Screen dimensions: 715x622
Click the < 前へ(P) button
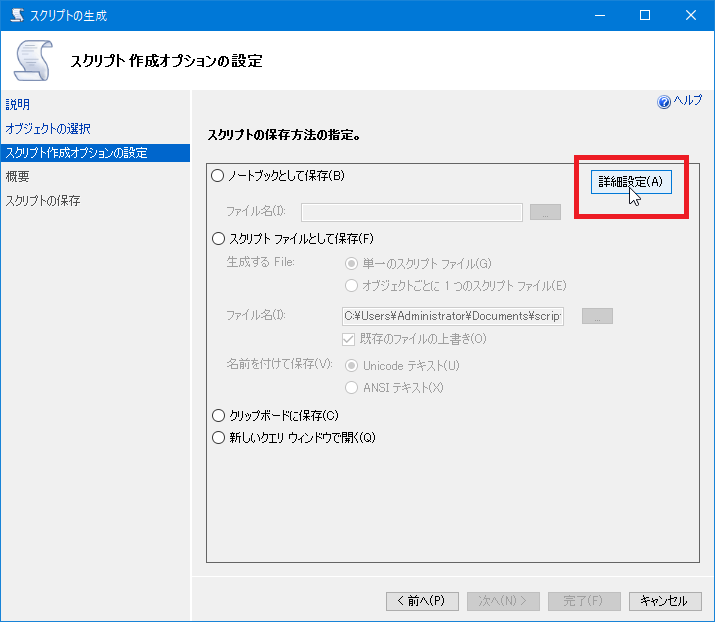tap(422, 601)
